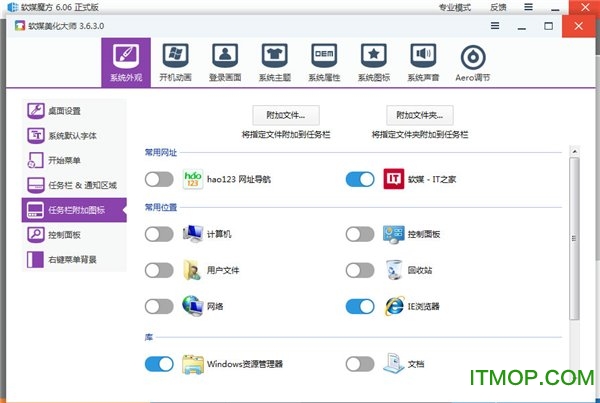
Task: Click the Windows资源管理器 folder icon
Action: tap(193, 364)
